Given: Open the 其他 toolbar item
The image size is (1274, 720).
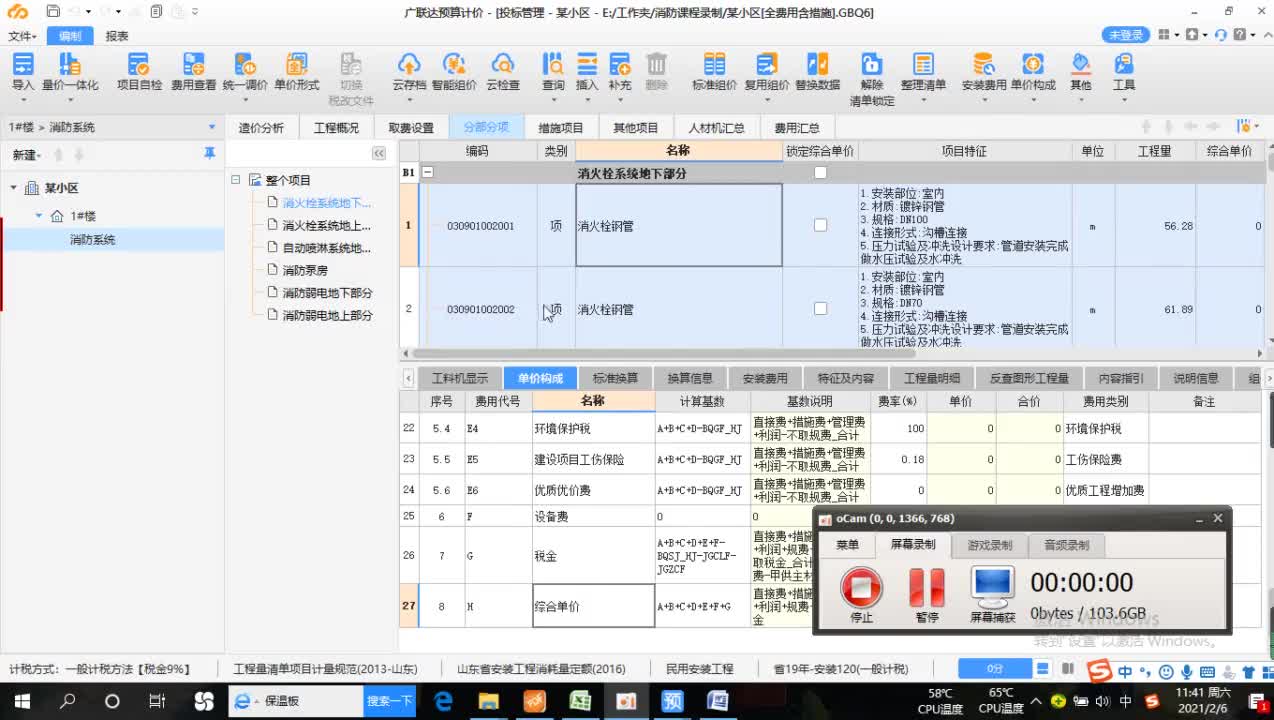Looking at the screenshot, I should 1081,72.
